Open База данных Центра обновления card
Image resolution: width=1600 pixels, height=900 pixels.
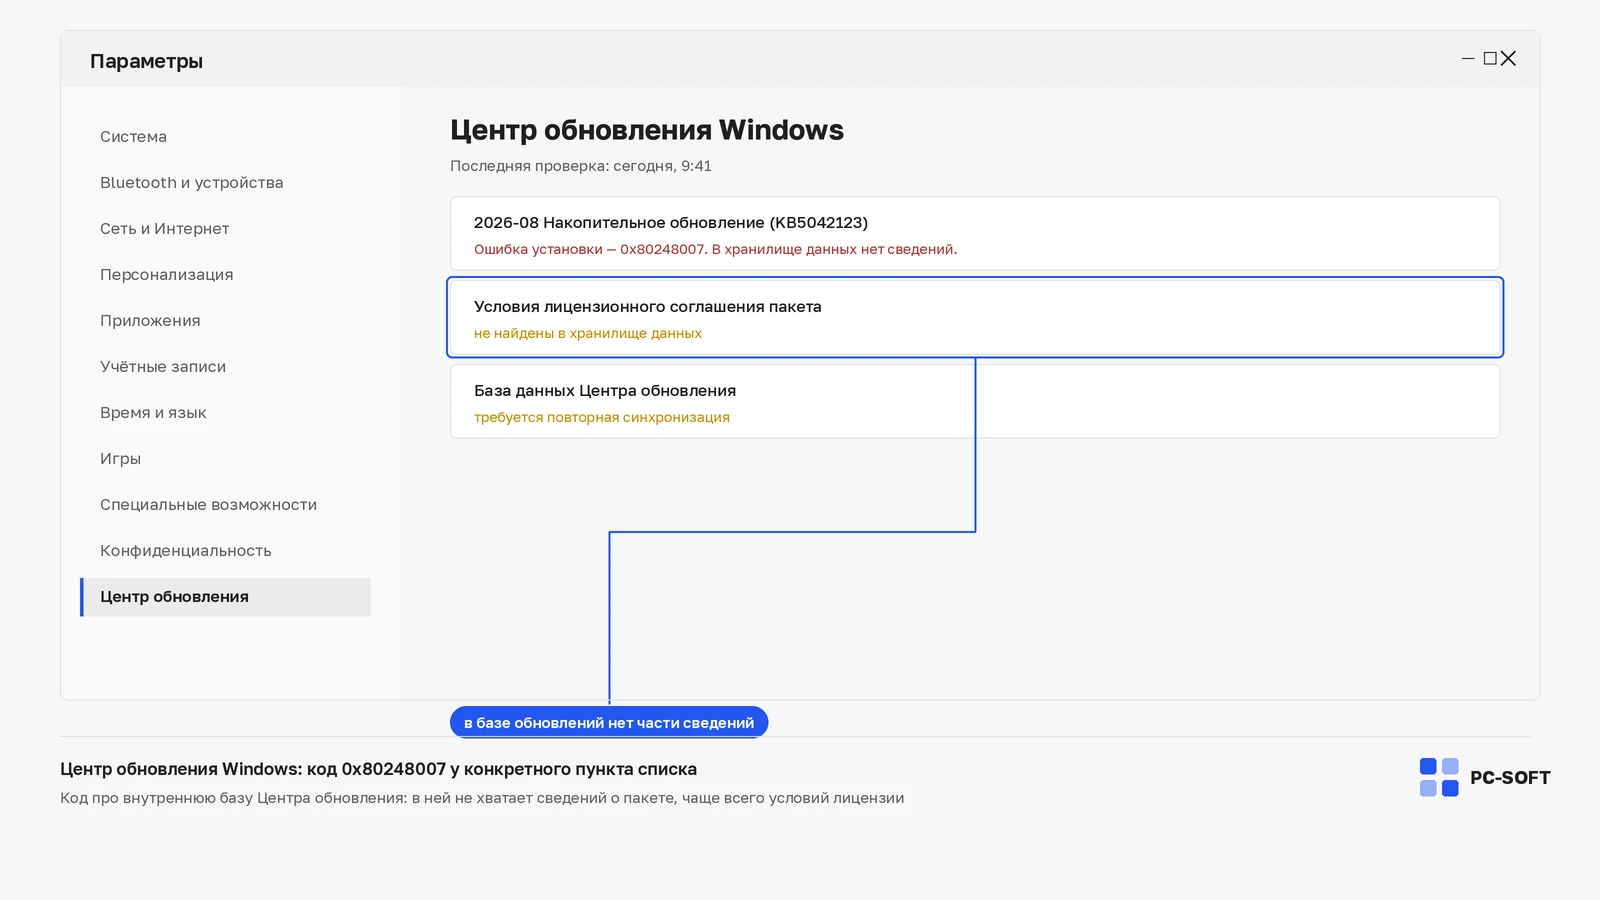pos(975,401)
